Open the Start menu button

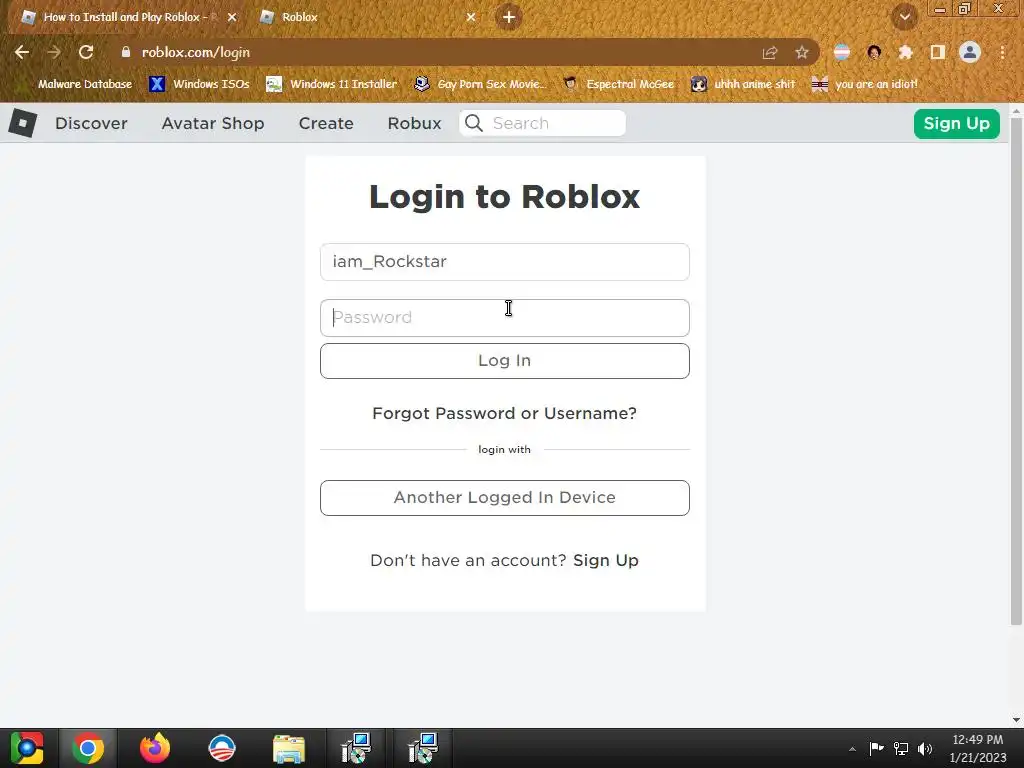[27, 748]
